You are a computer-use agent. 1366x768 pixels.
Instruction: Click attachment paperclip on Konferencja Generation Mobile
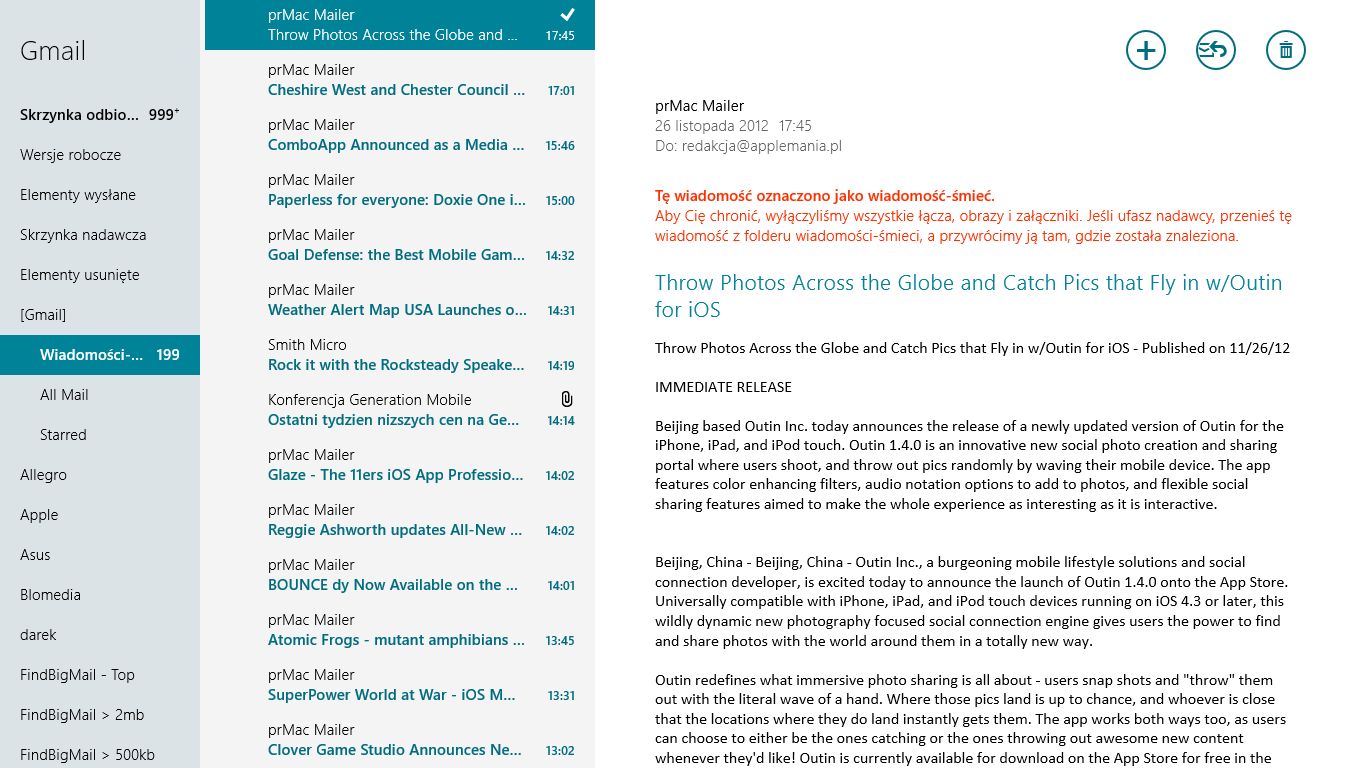pos(567,399)
